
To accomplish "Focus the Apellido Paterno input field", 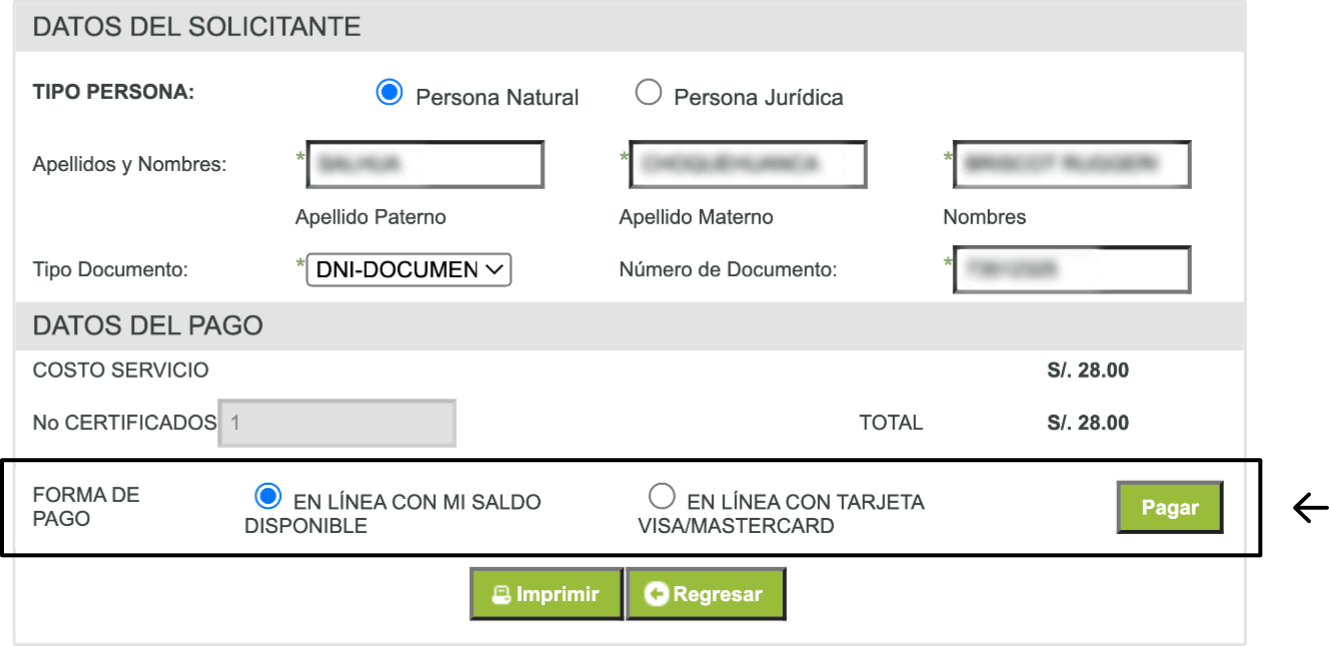I will click(425, 165).
